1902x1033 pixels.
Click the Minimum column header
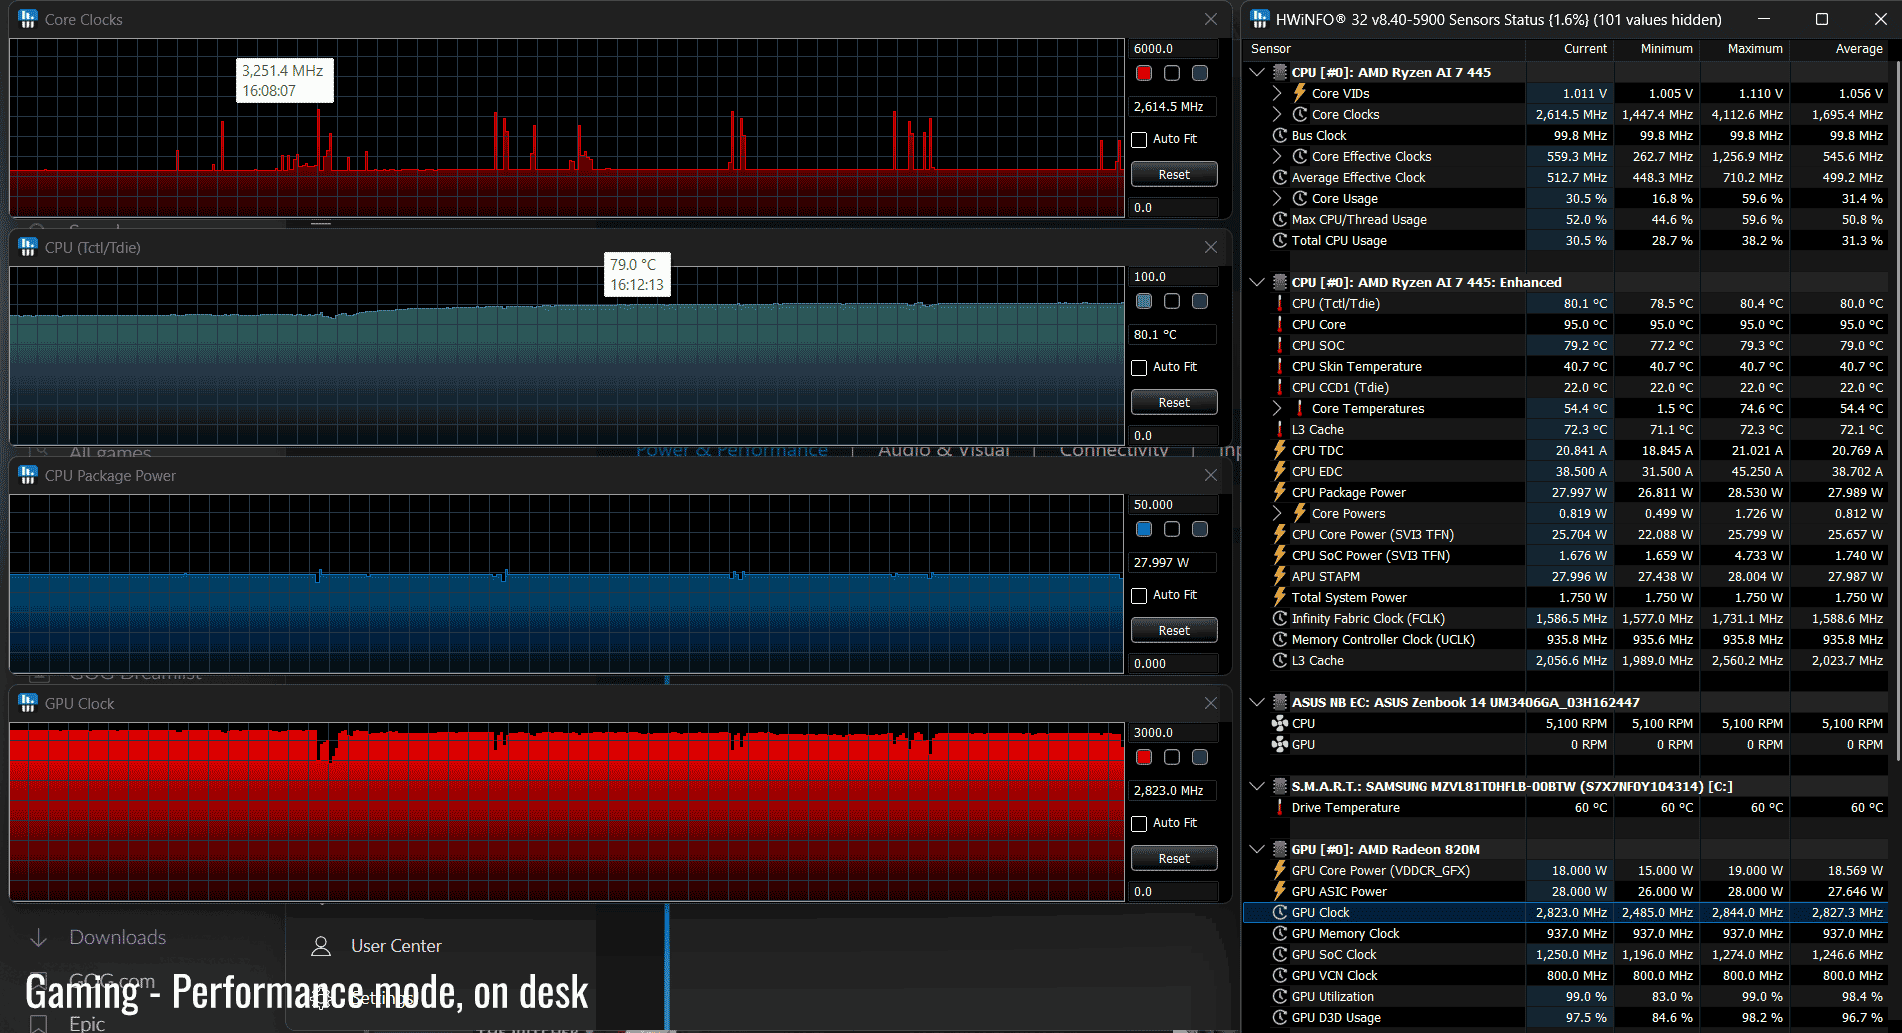click(x=1658, y=49)
